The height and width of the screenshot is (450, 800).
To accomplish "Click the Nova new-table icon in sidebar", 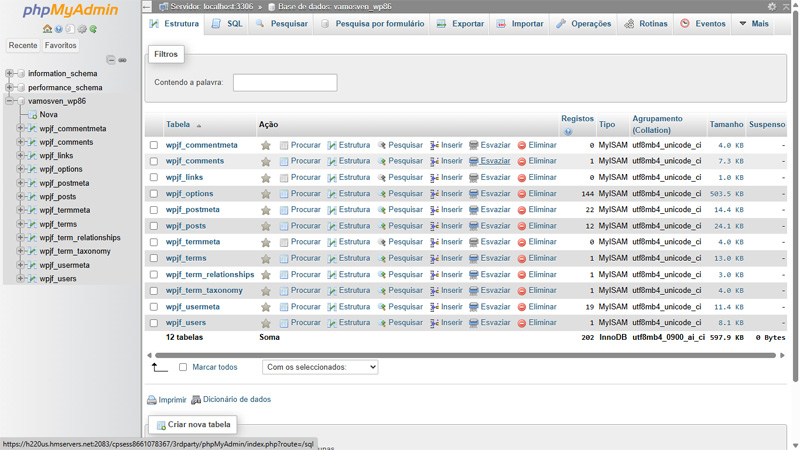I will 32,115.
